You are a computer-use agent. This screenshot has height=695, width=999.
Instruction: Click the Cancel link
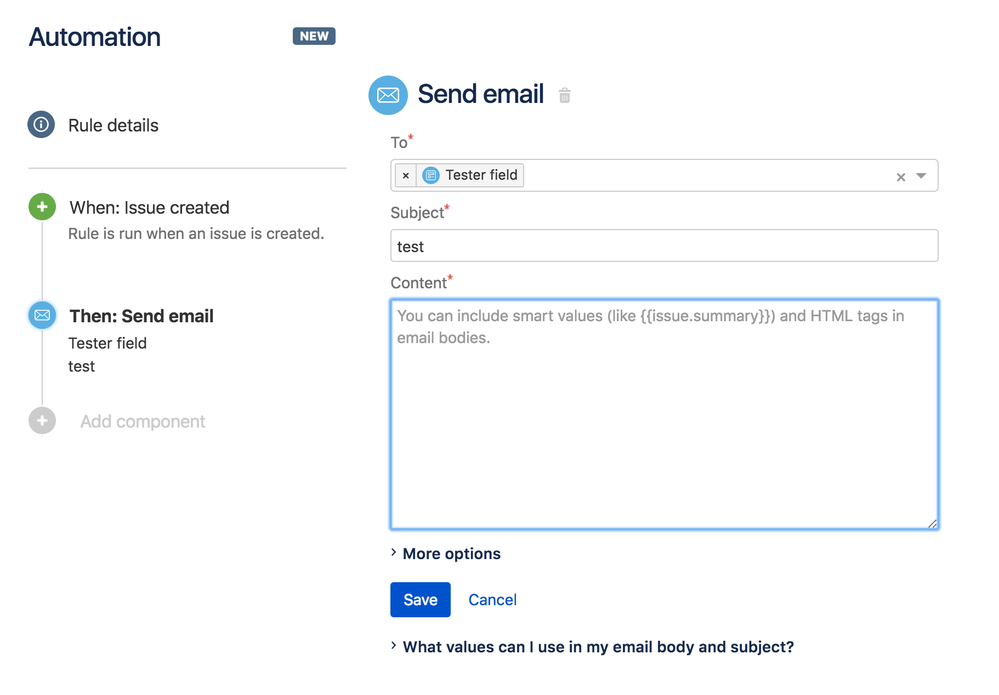pyautogui.click(x=492, y=599)
